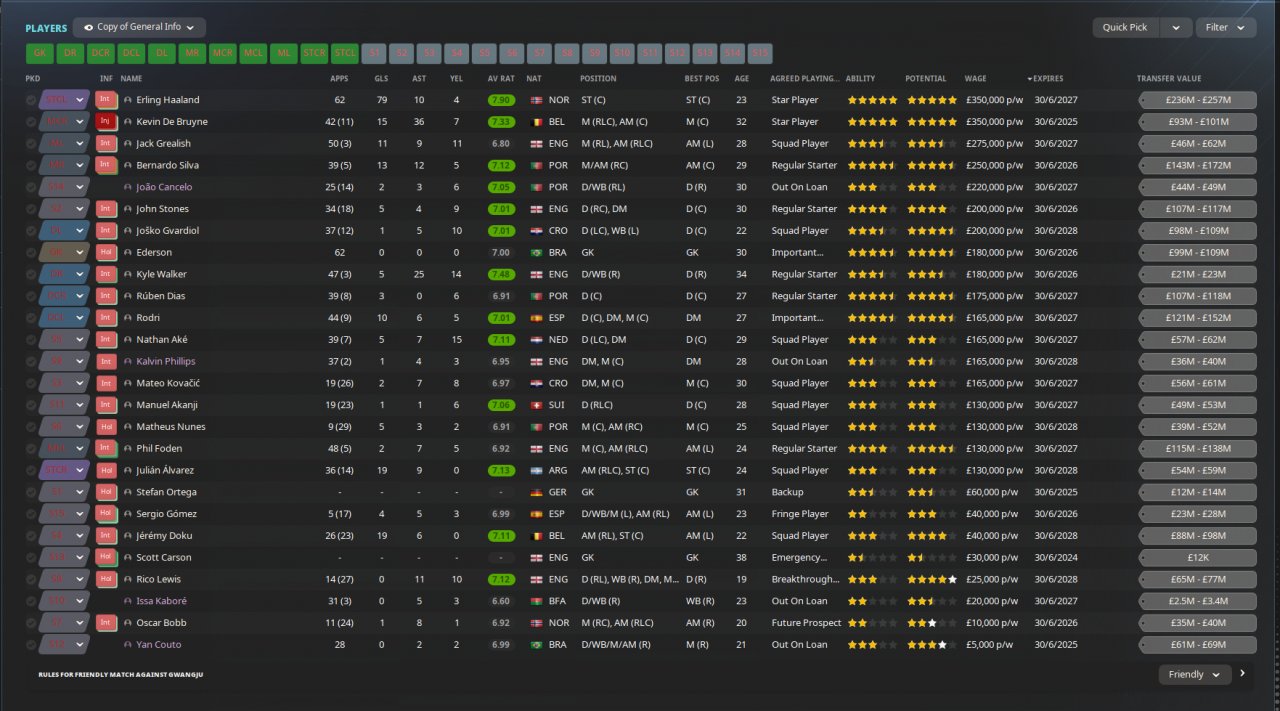The height and width of the screenshot is (711, 1280).
Task: Click the arrow next to the Friendly dropdown
Action: click(1243, 674)
